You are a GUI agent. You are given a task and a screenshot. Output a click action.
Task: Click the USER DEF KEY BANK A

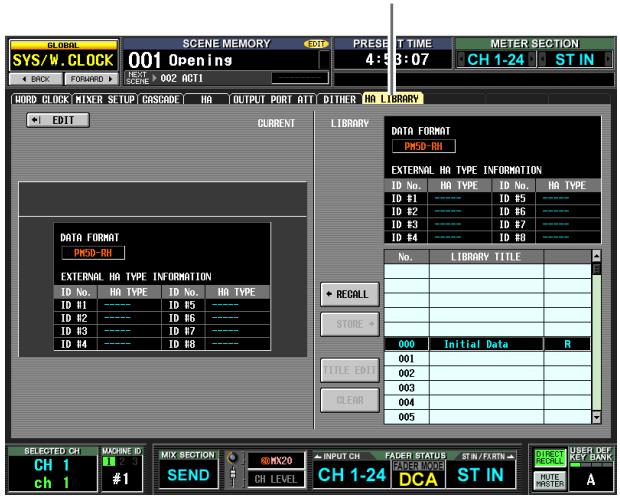pyautogui.click(x=591, y=479)
